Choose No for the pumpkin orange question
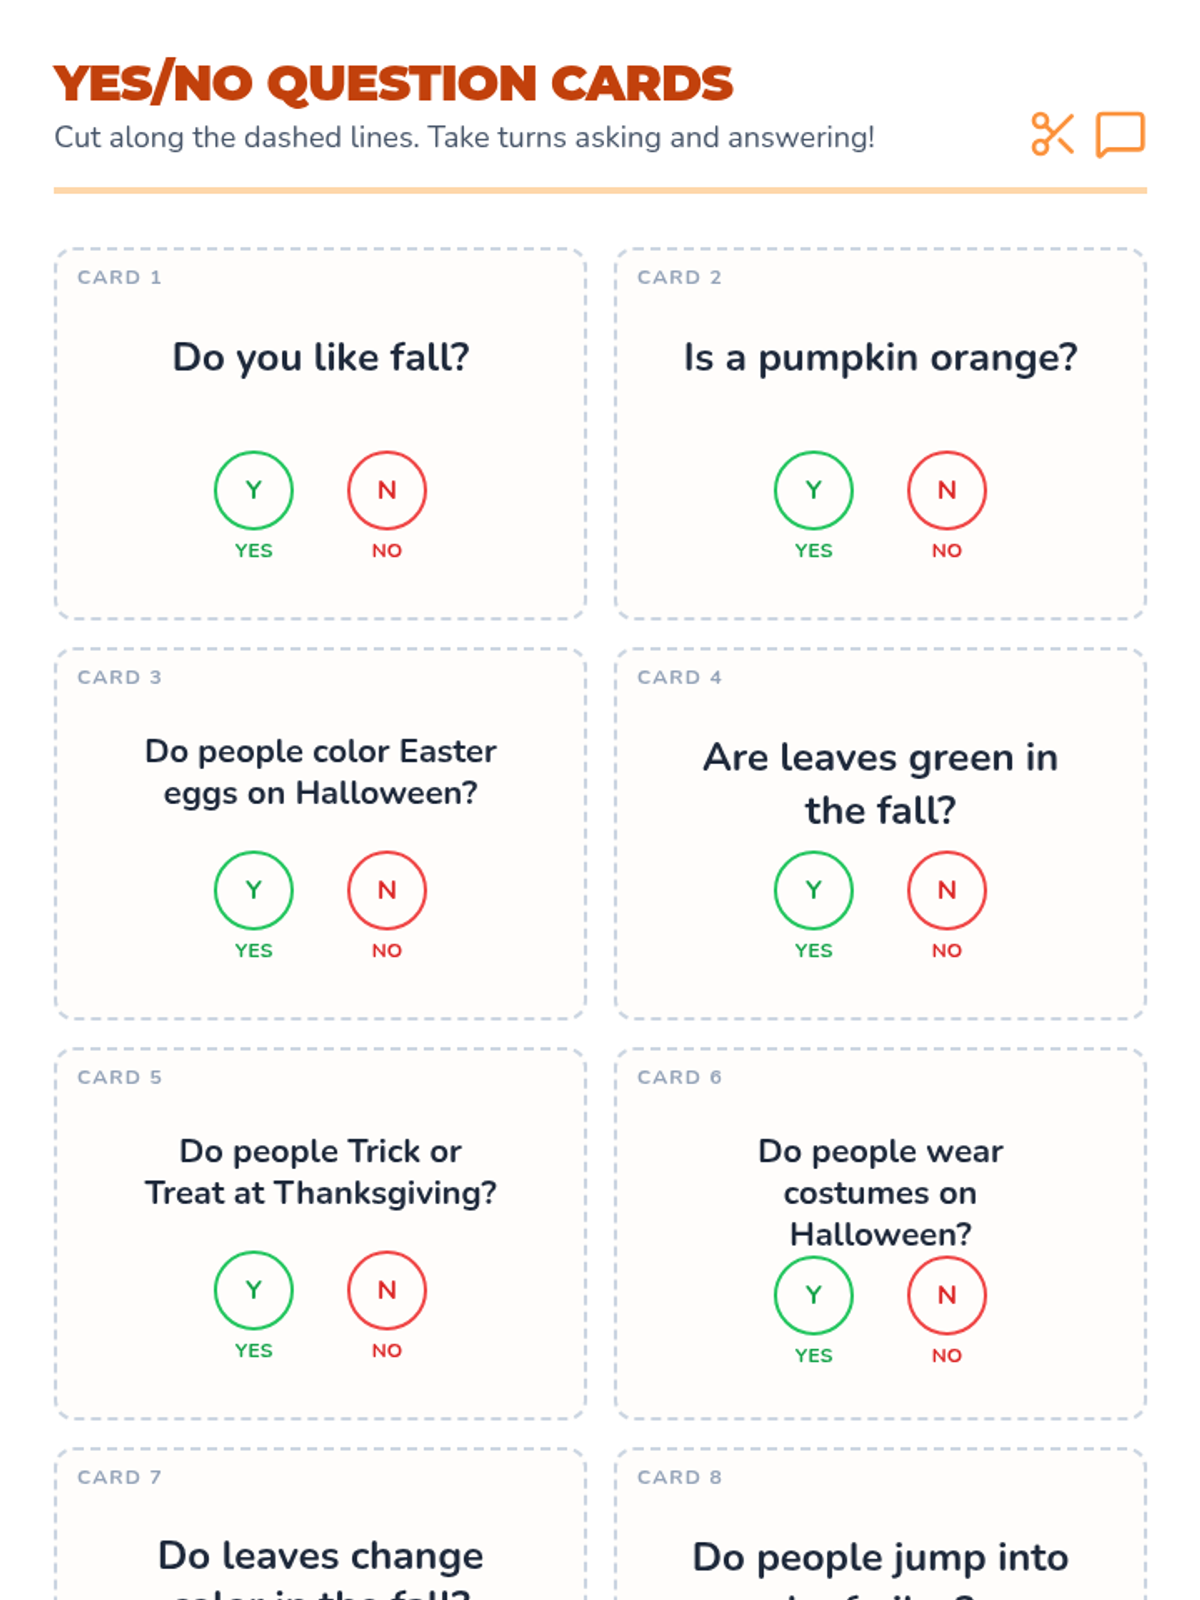 tap(947, 490)
